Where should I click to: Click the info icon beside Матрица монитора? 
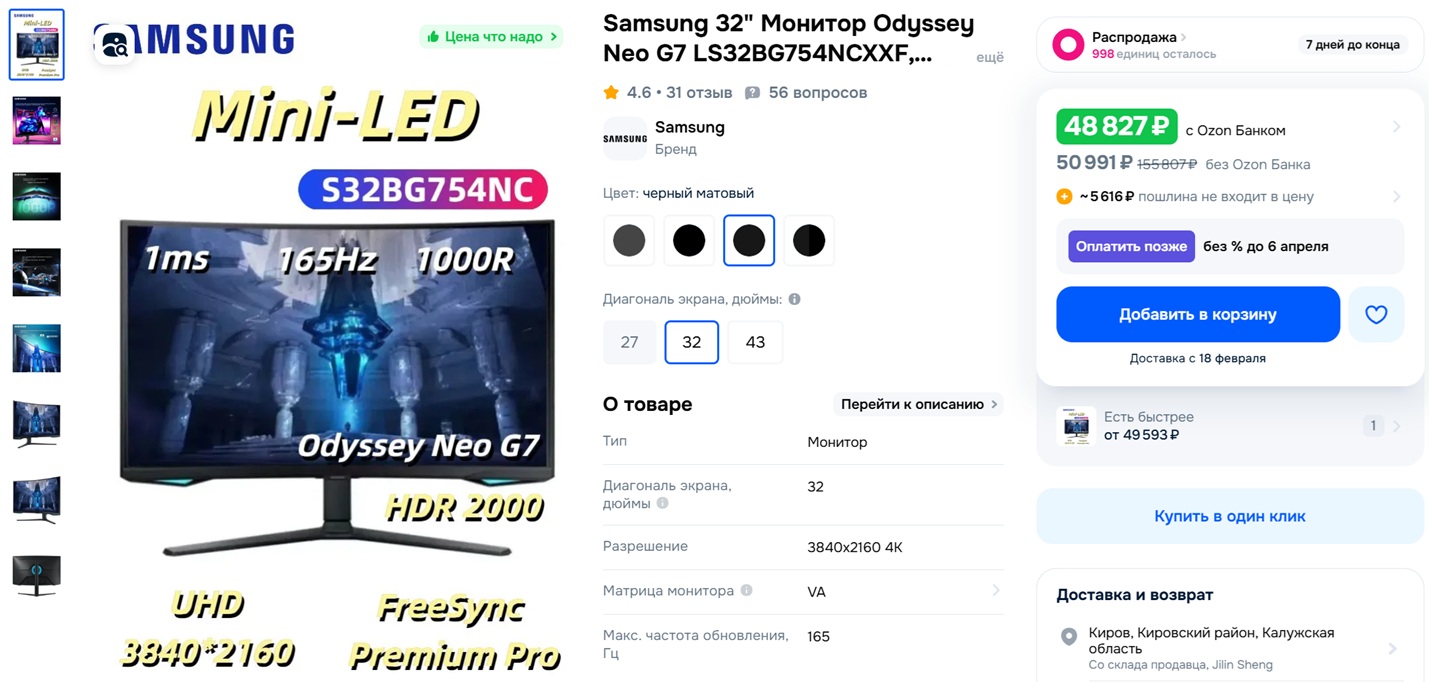(x=746, y=591)
